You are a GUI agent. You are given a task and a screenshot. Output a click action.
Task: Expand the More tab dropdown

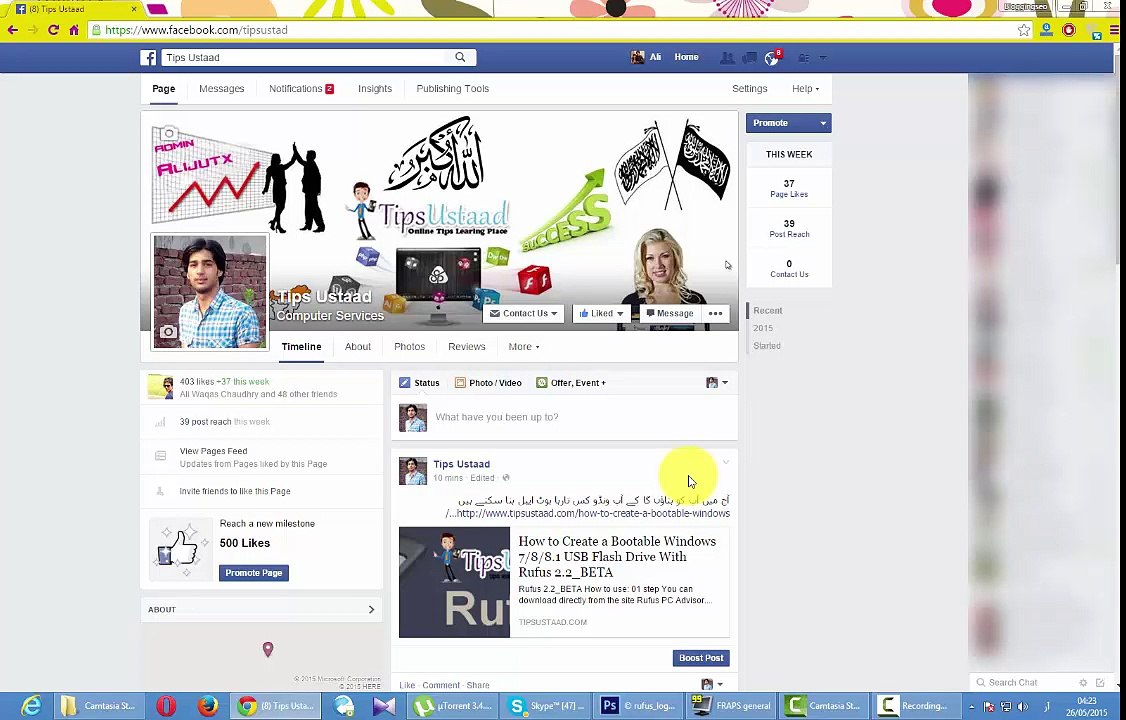pyautogui.click(x=524, y=347)
